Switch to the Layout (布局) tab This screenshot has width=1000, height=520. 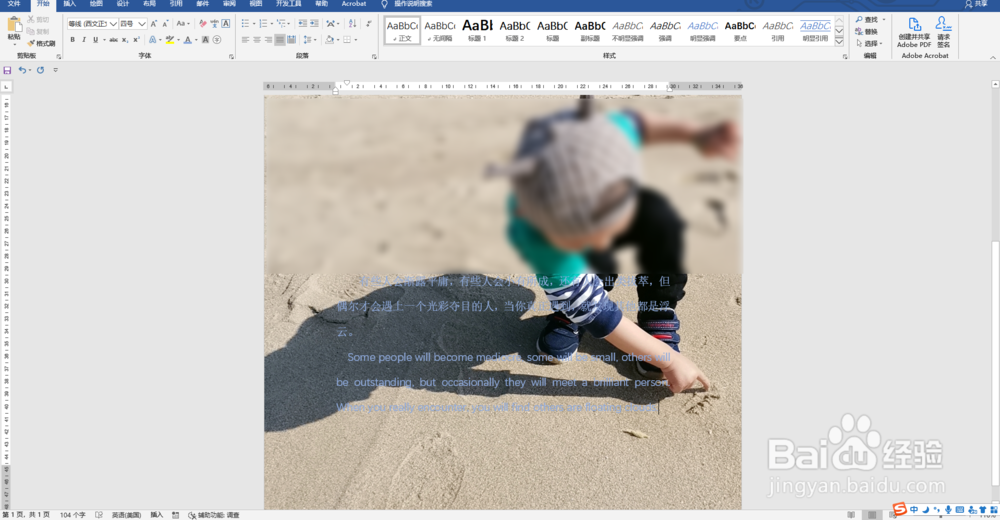149,4
